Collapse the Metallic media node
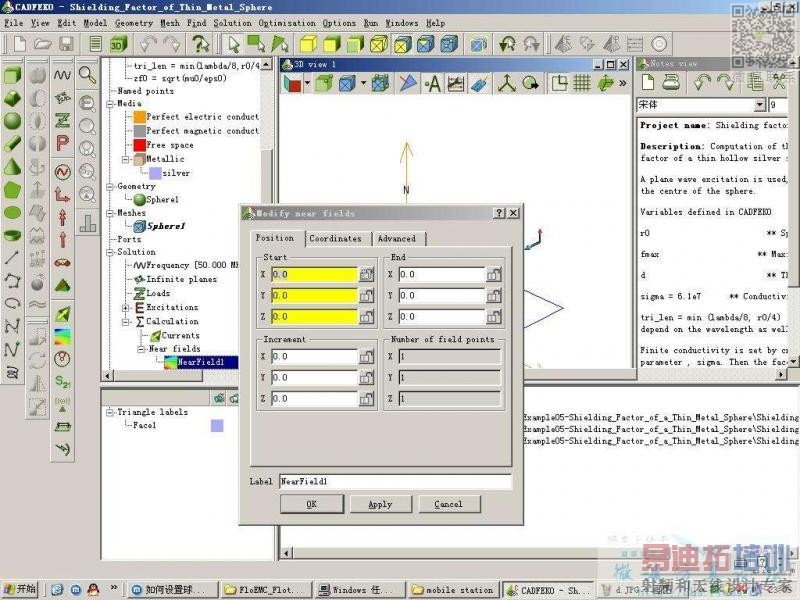 click(x=126, y=159)
